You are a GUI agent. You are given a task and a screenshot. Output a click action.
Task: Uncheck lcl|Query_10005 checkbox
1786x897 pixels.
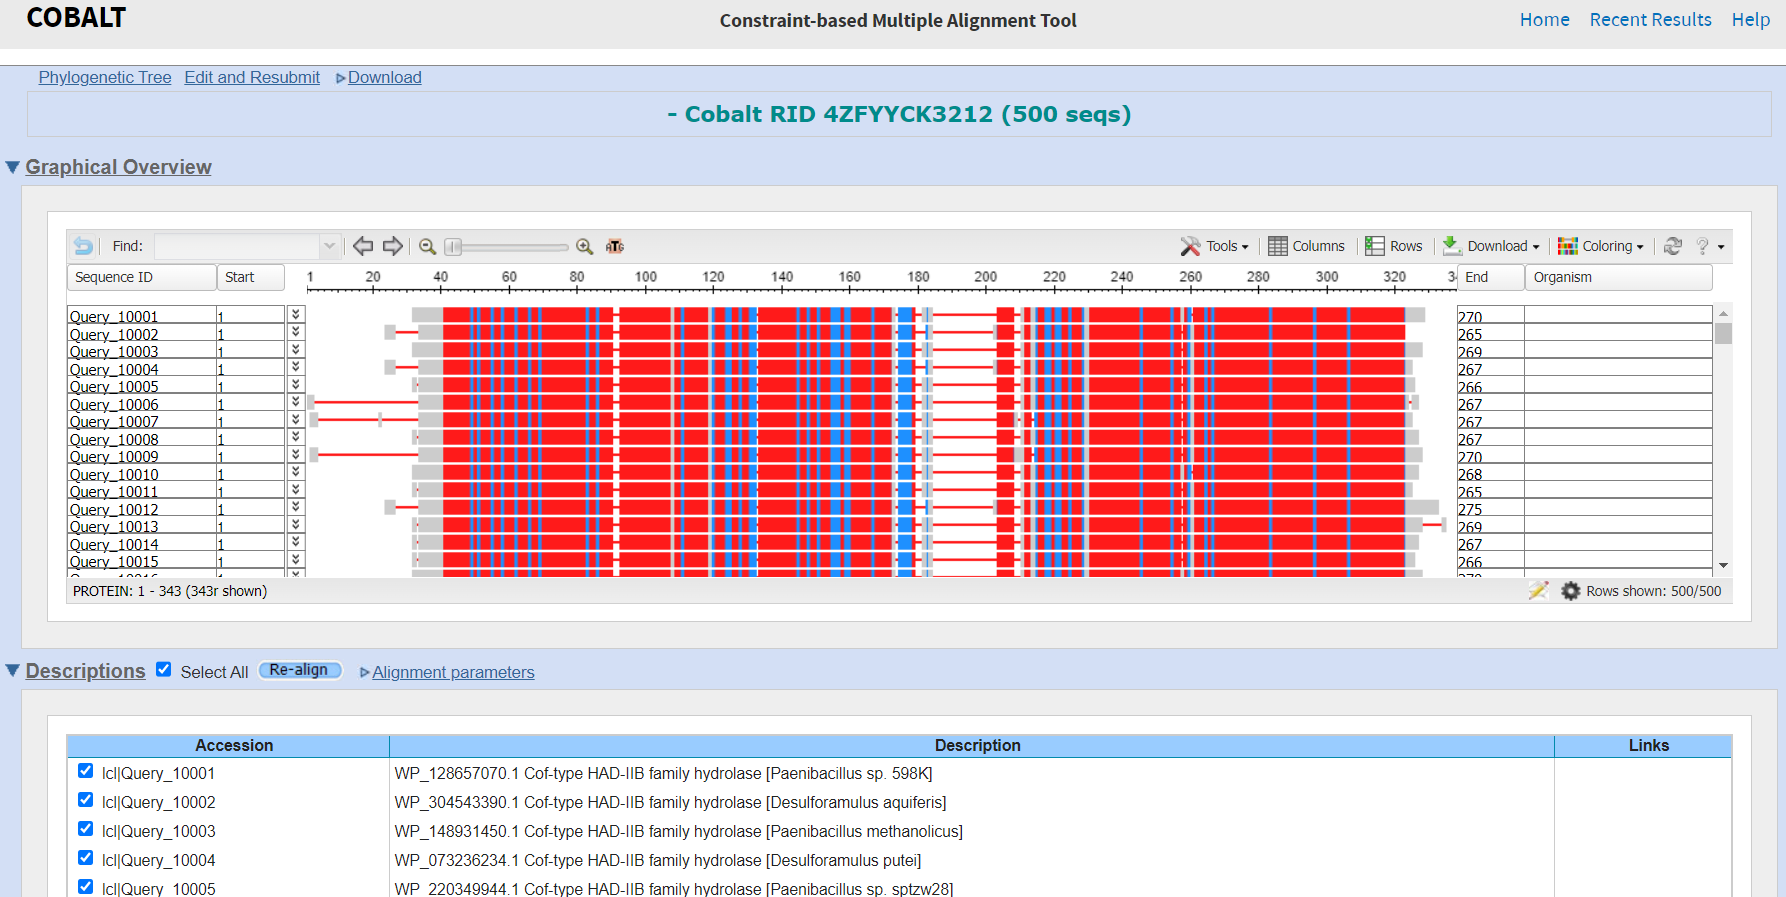point(86,887)
